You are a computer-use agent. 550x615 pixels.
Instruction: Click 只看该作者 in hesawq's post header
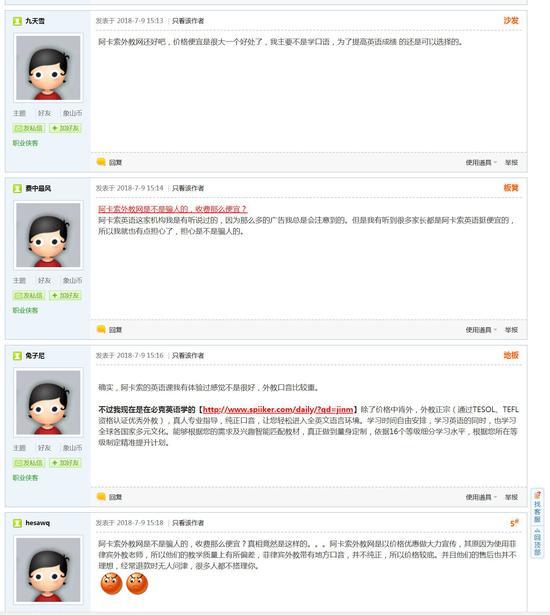click(188, 523)
